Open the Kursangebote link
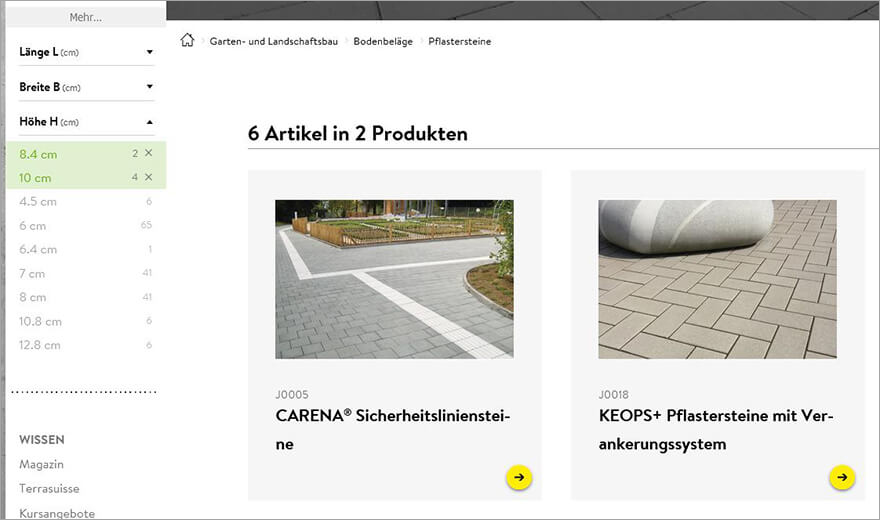 point(57,513)
